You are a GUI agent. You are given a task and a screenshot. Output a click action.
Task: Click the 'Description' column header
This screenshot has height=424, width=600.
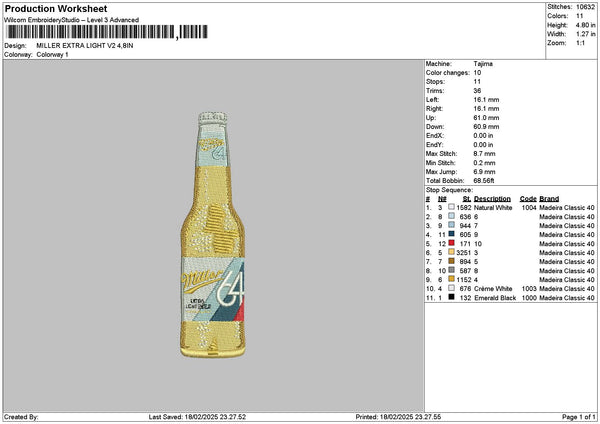(492, 199)
